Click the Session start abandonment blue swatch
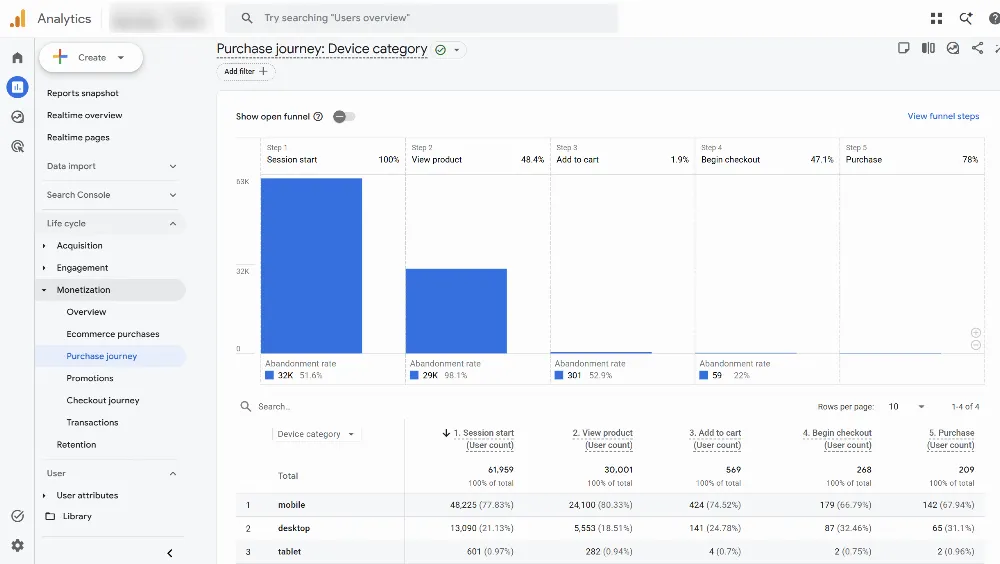The height and width of the screenshot is (564, 1000). click(269, 375)
